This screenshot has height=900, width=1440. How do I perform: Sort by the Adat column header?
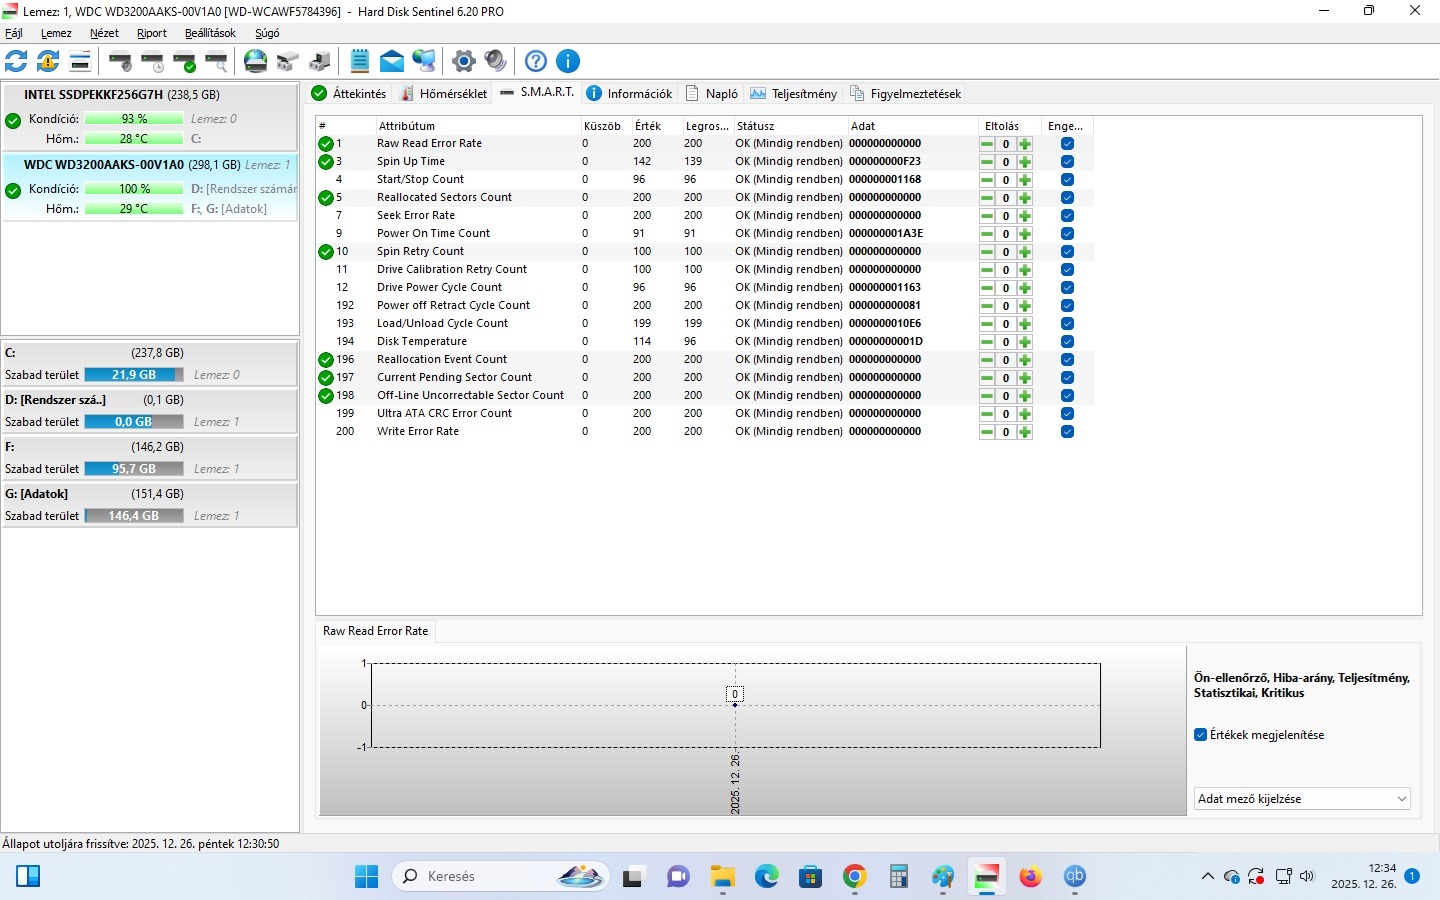912,126
